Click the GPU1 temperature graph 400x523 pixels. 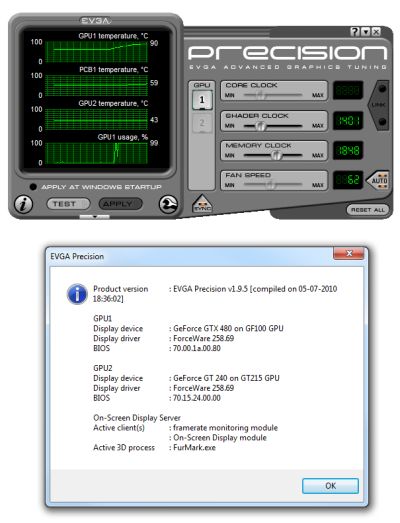tap(96, 52)
